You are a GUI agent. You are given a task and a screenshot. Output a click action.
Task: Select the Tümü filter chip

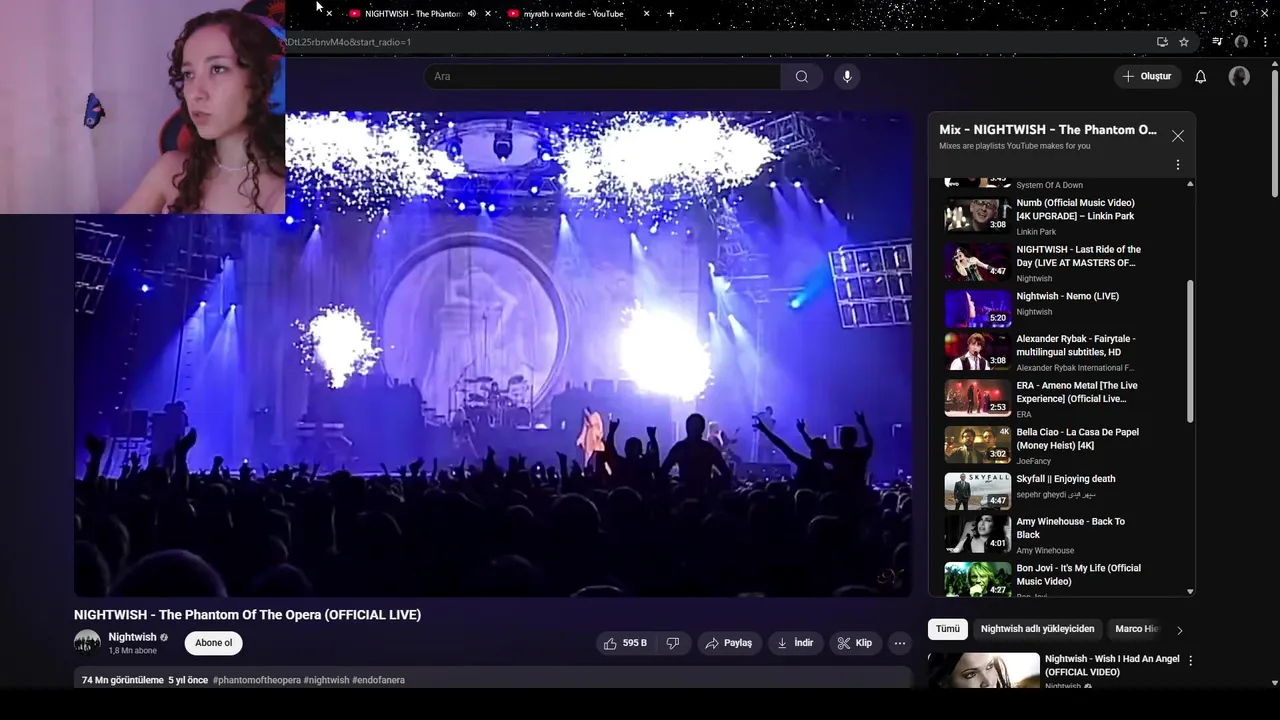click(x=947, y=629)
